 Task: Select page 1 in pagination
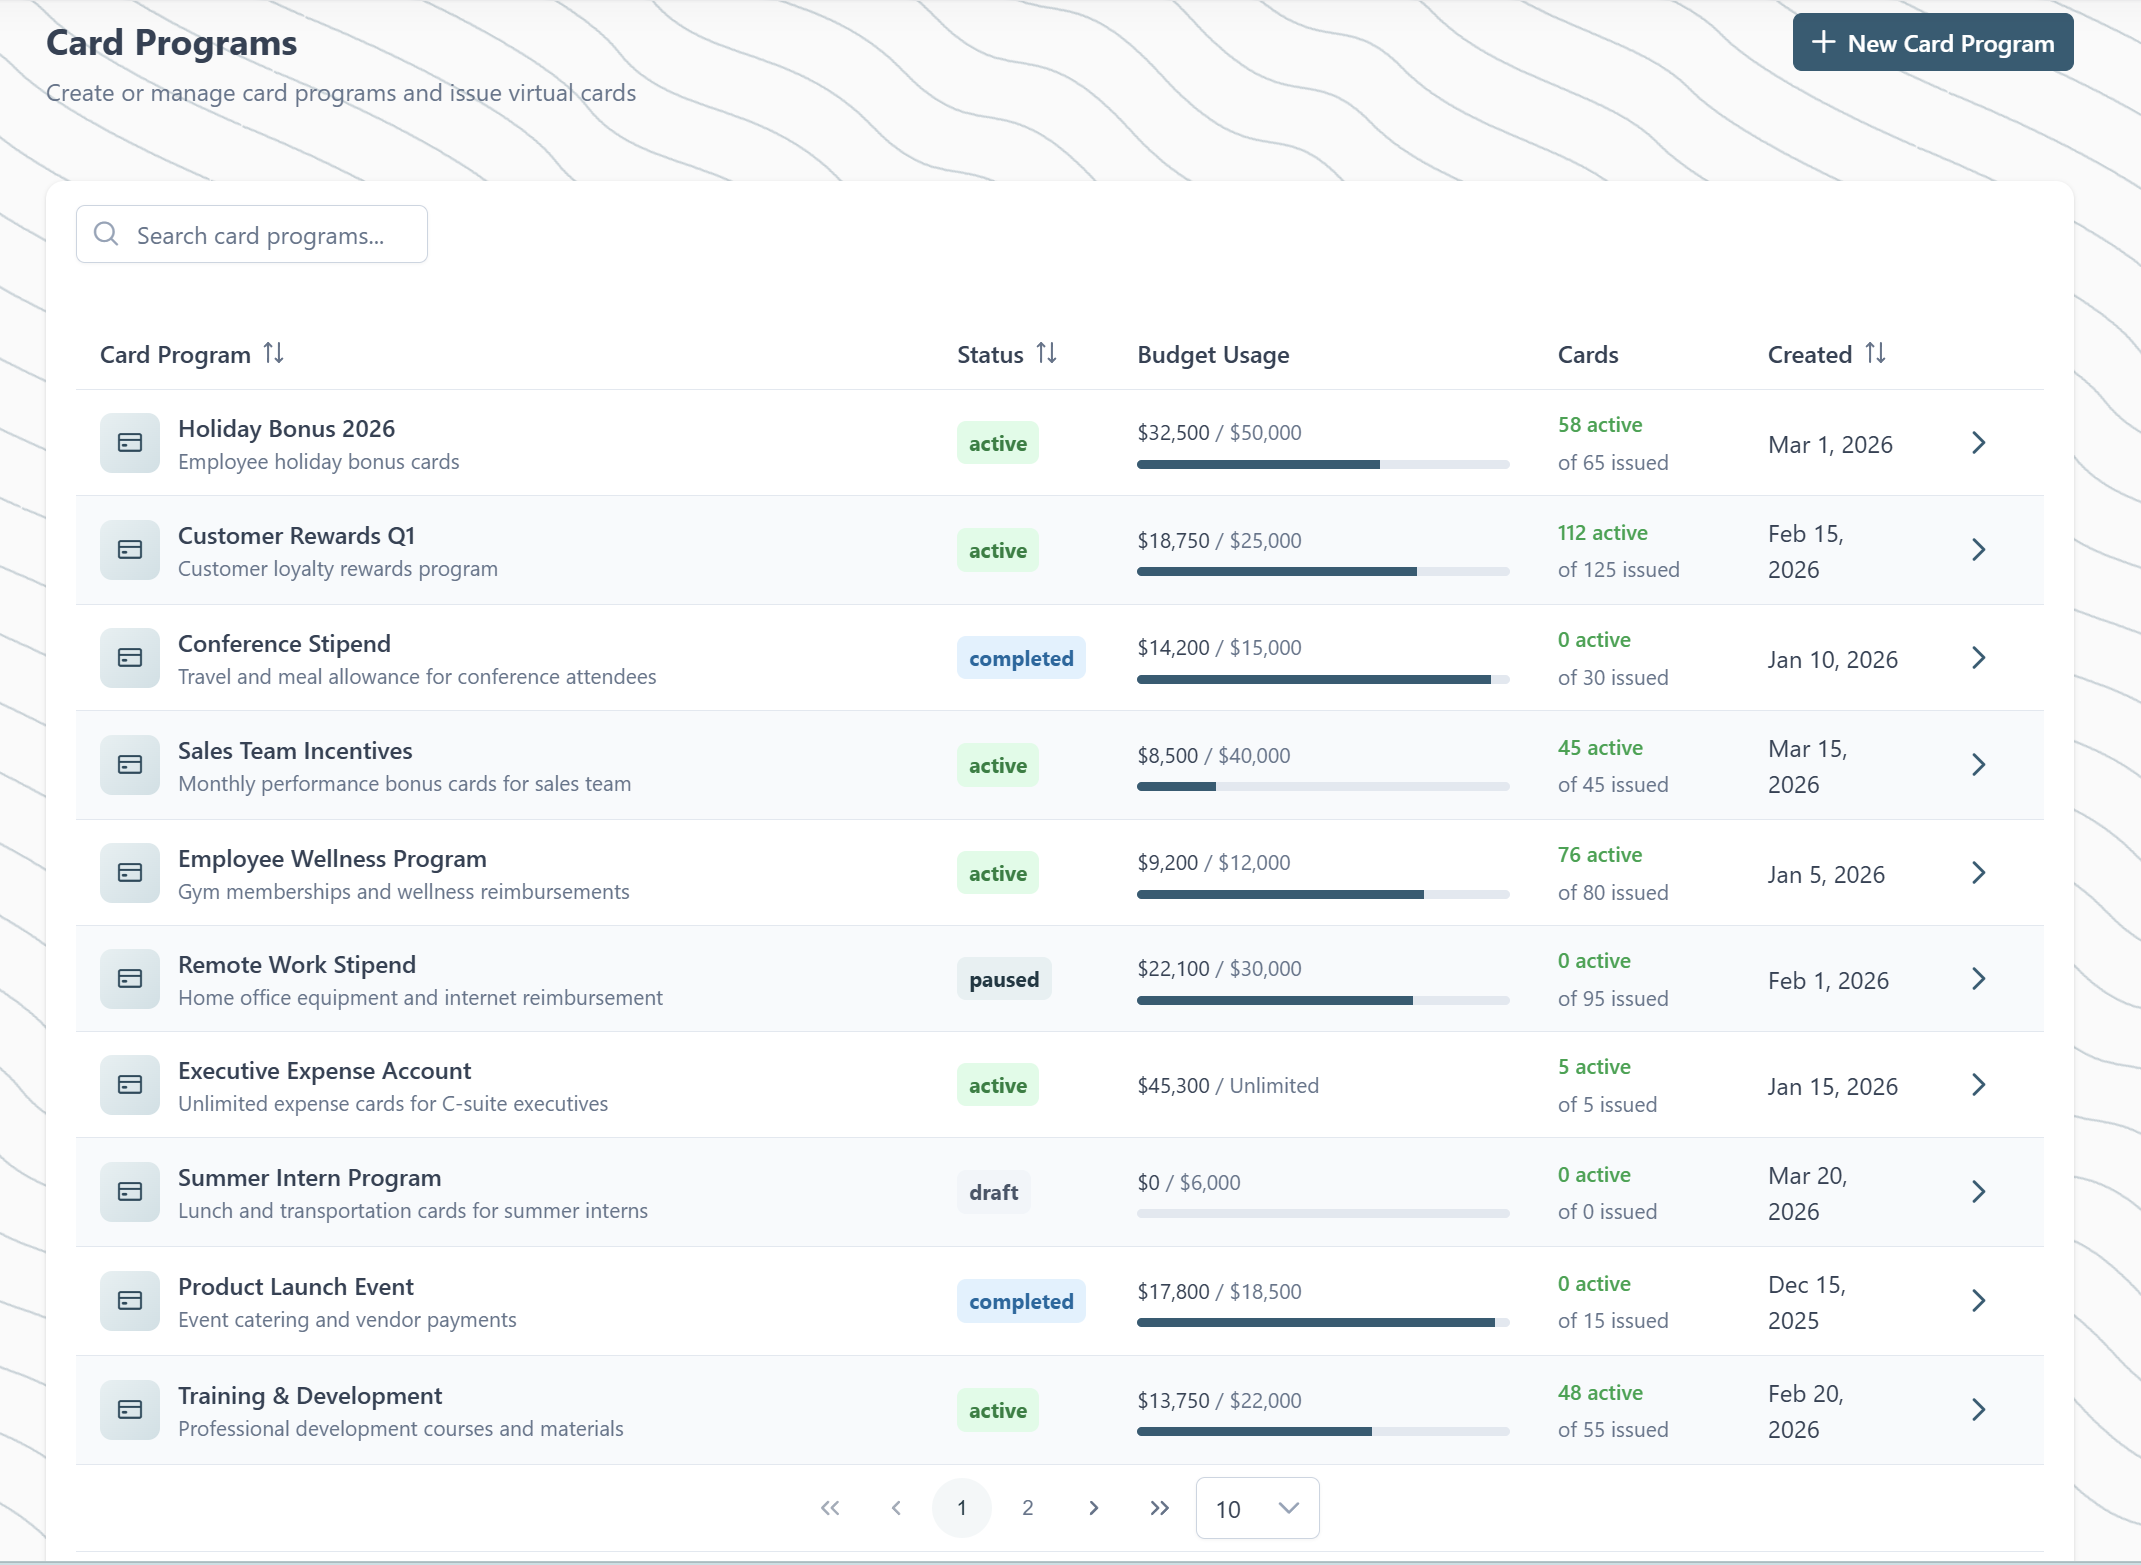[961, 1508]
